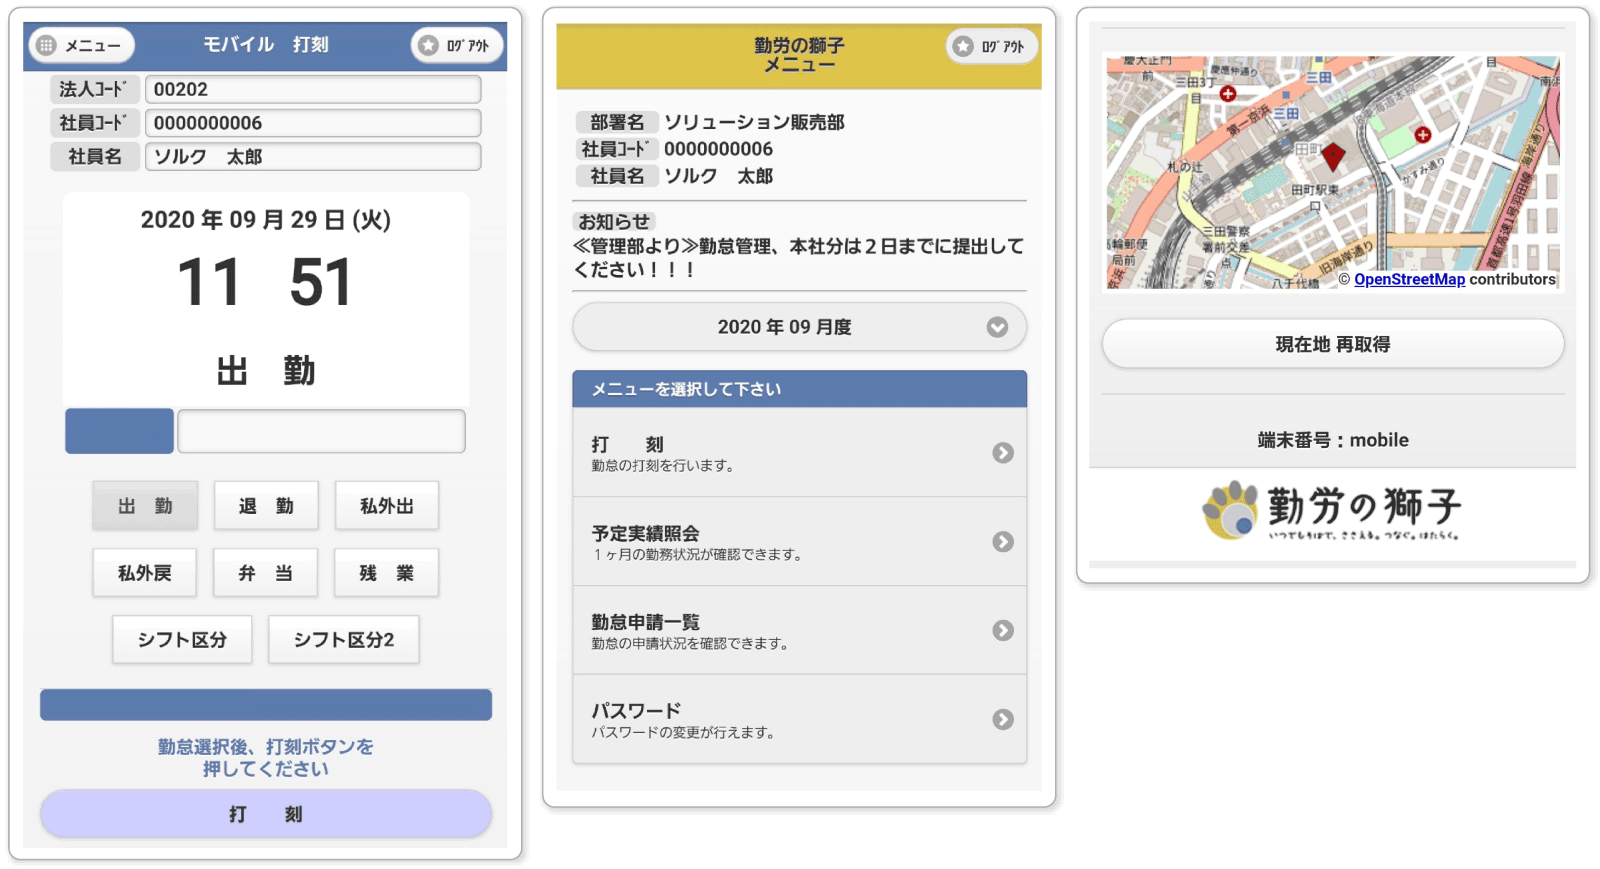Open the メニュー button in punch screen
Screen dimensions: 1600x869
click(x=82, y=45)
